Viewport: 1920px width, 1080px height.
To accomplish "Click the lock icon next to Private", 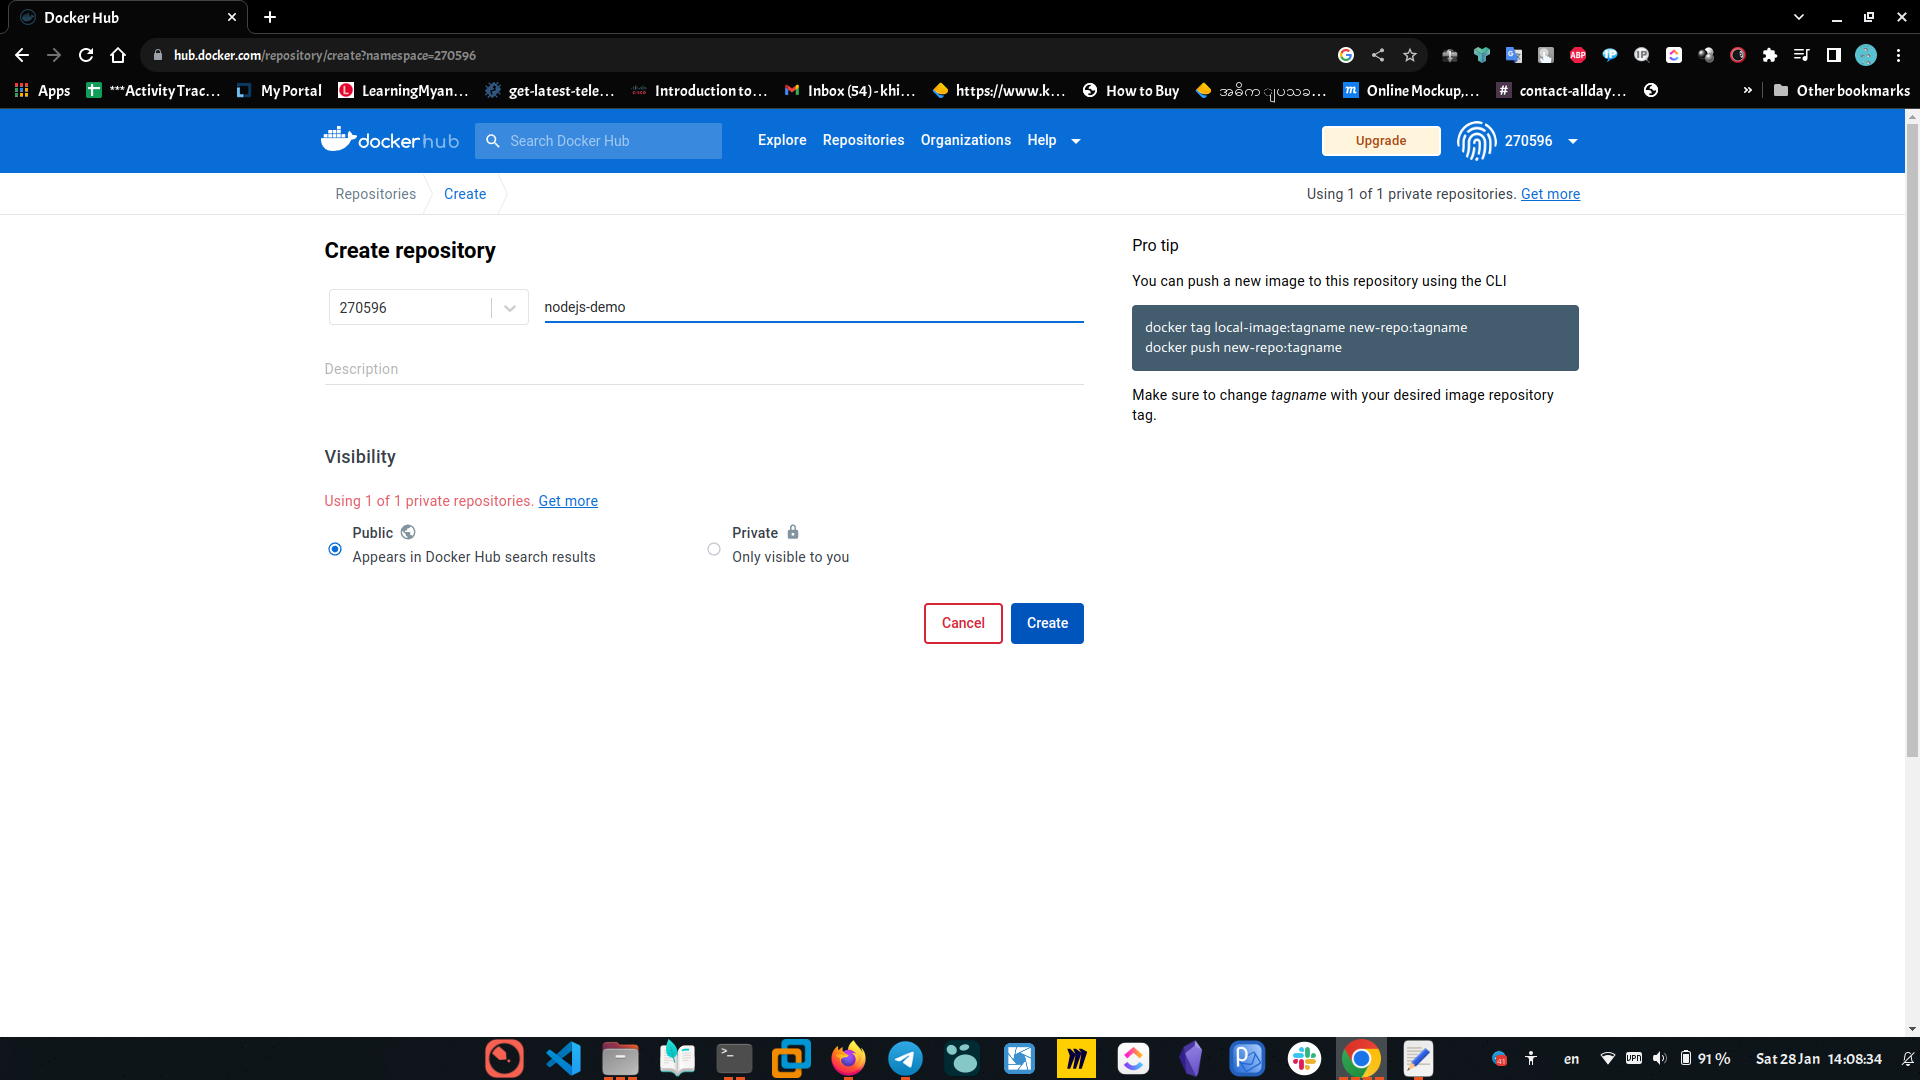I will 793,532.
